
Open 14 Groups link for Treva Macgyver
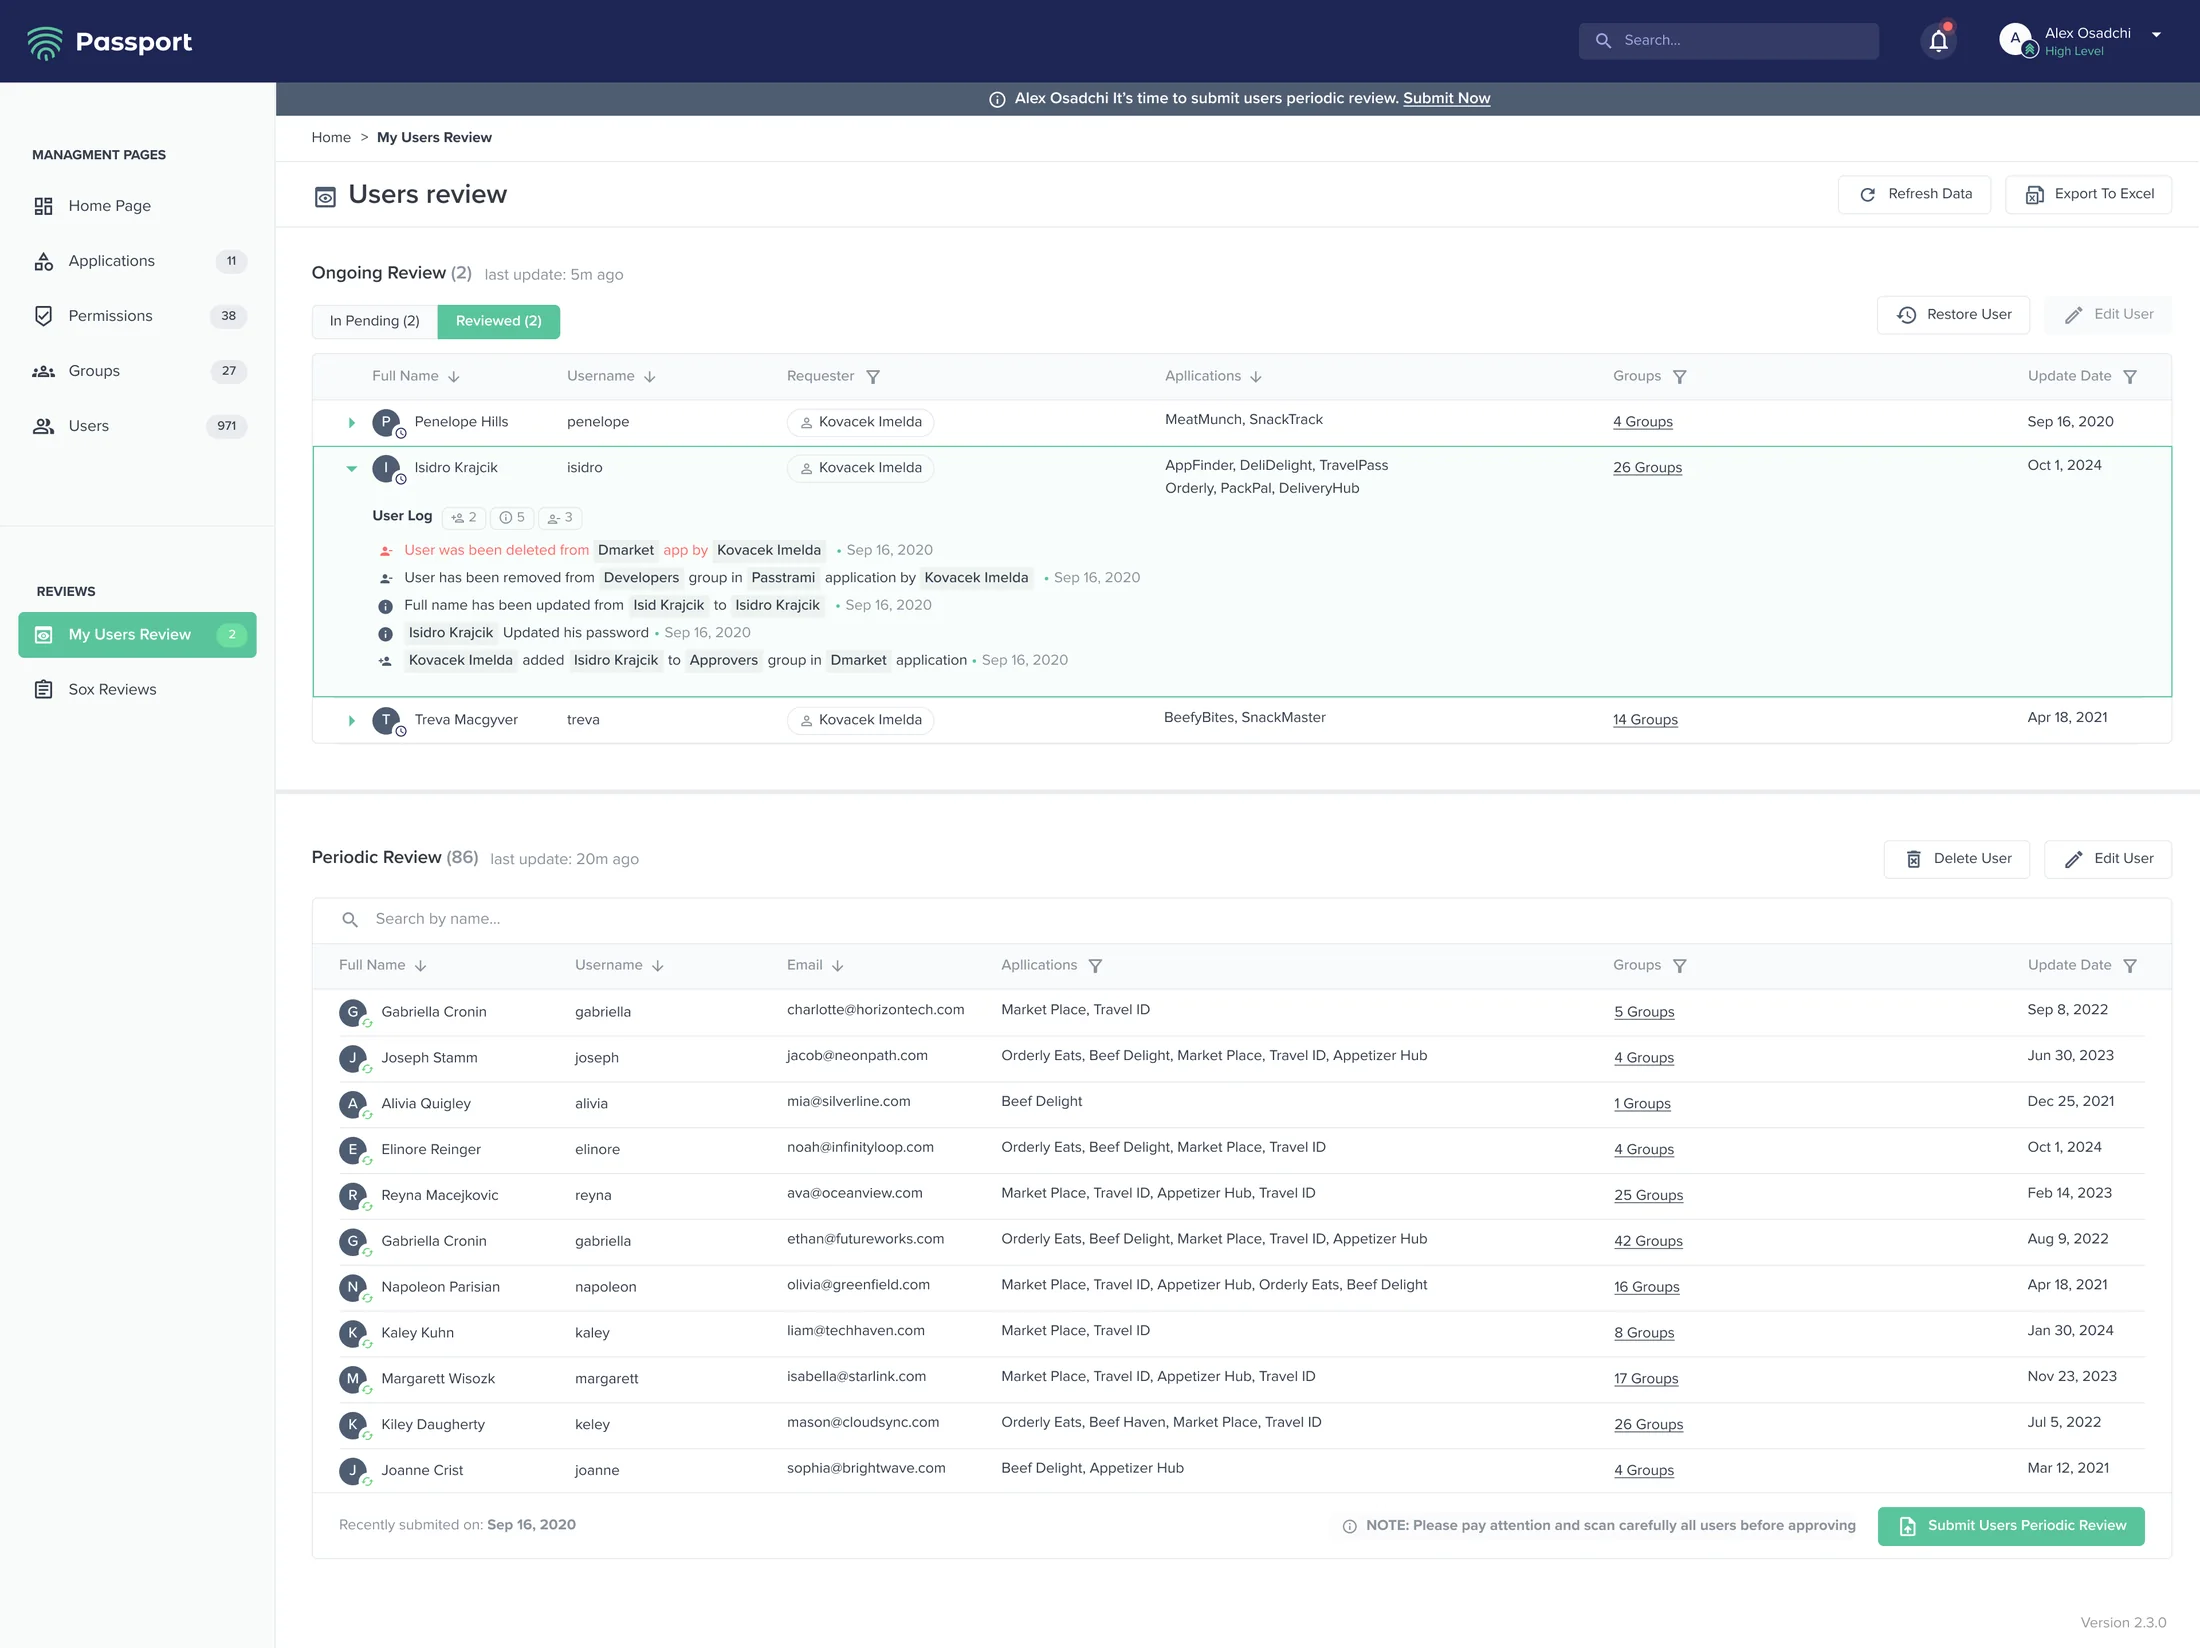1645,720
